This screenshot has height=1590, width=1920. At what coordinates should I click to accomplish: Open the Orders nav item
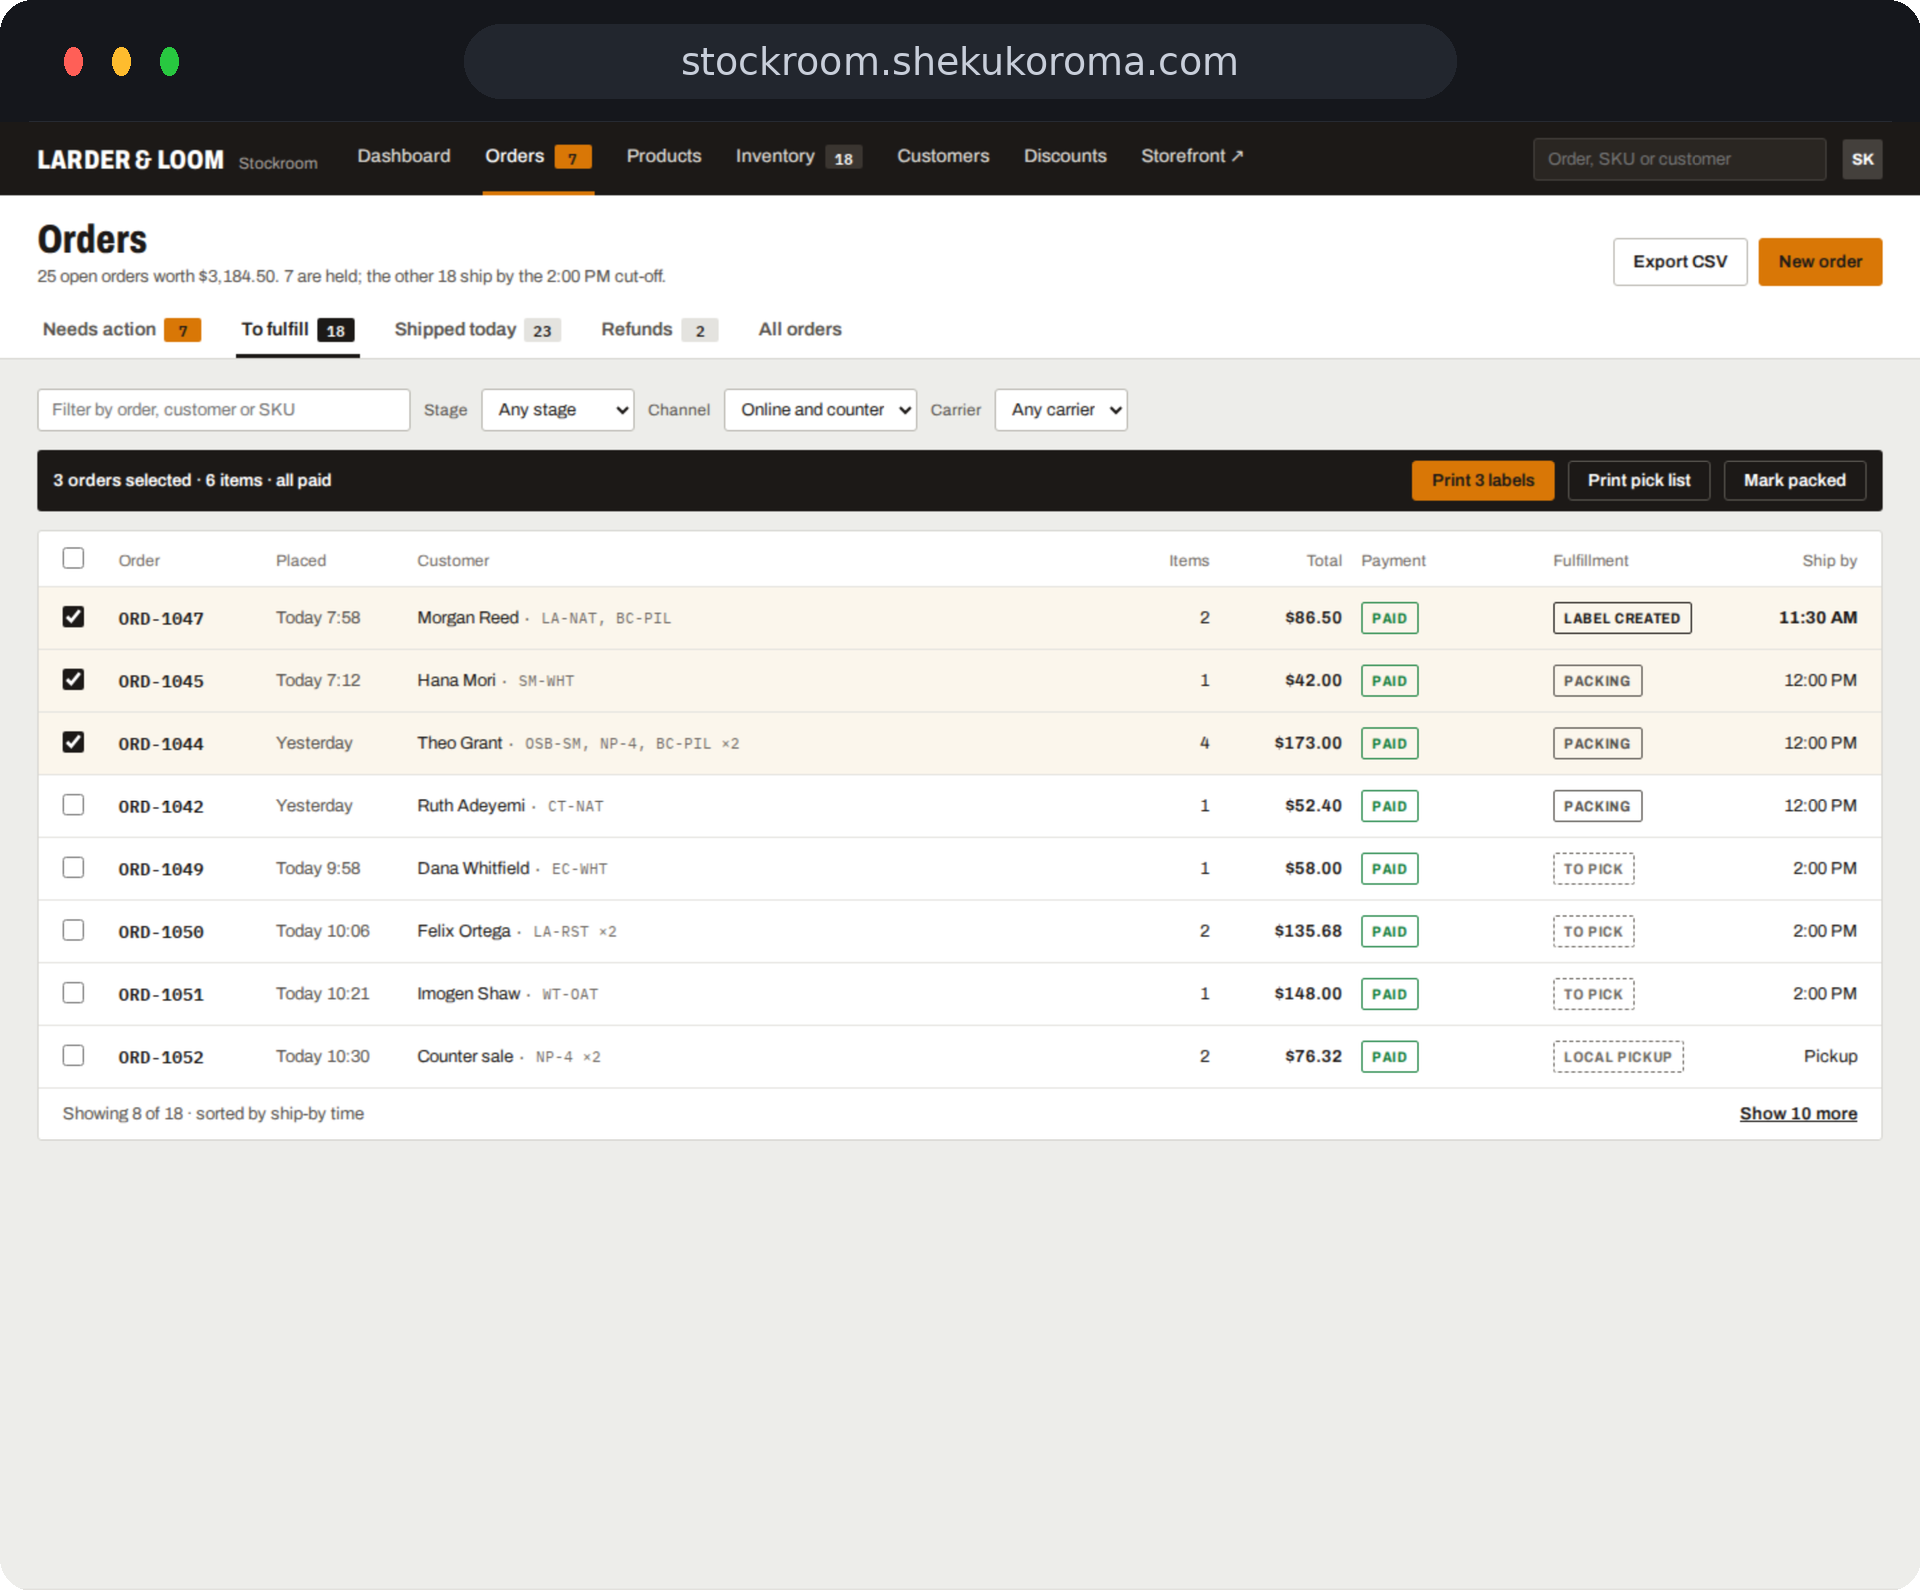click(538, 156)
